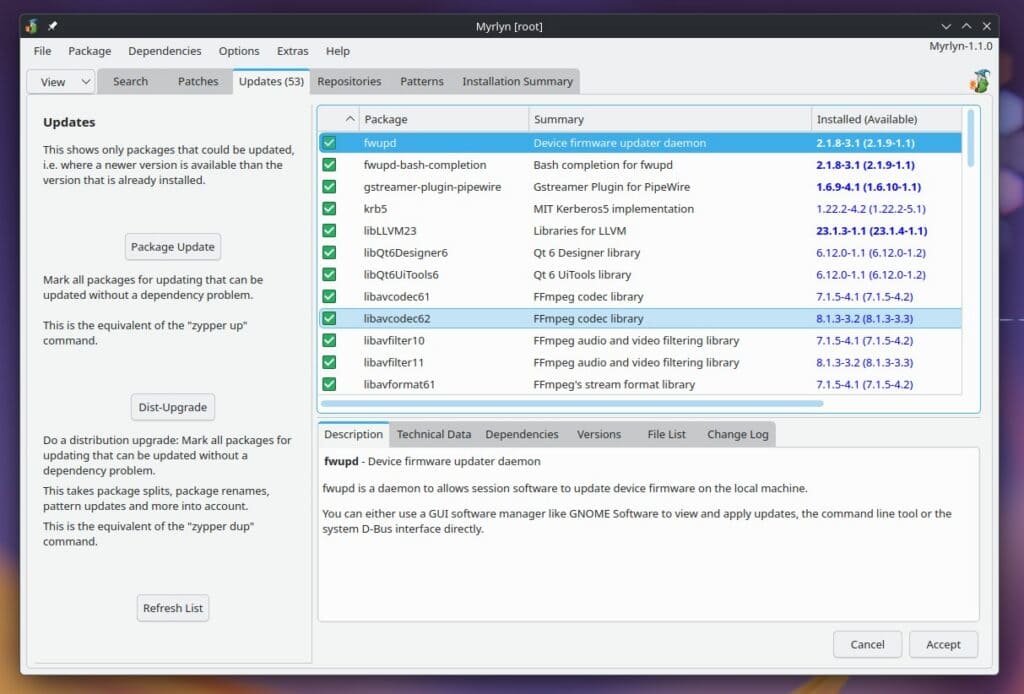Click "FFmpeg's stream format library" summary
The height and width of the screenshot is (694, 1024).
[x=614, y=385]
